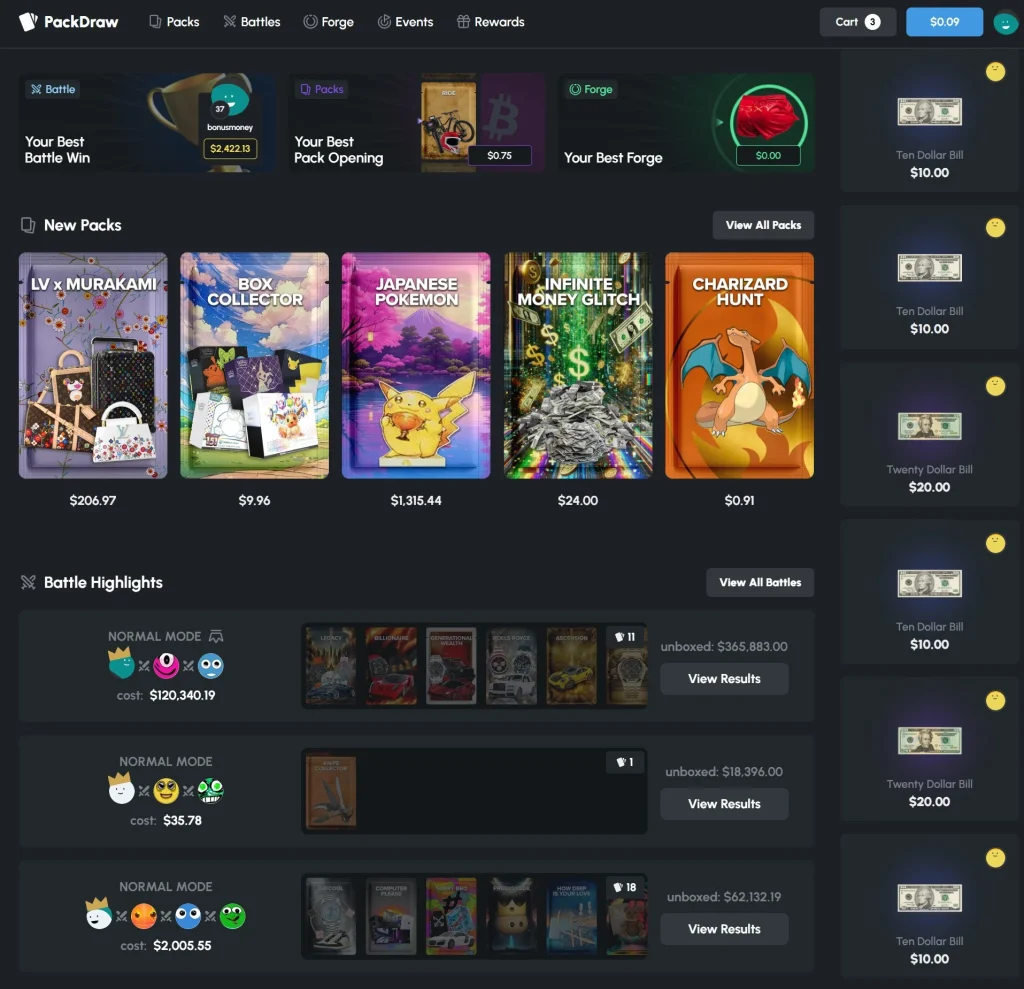Click the $0.91 pack price
The image size is (1024, 989).
point(739,500)
